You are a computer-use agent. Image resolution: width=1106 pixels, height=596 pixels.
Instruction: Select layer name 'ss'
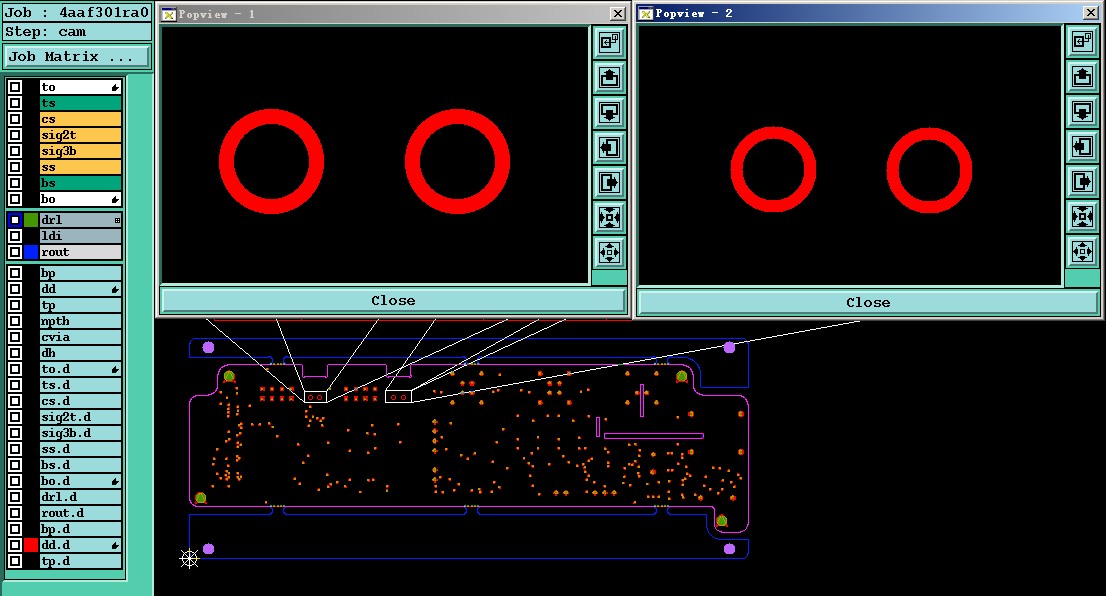80,167
